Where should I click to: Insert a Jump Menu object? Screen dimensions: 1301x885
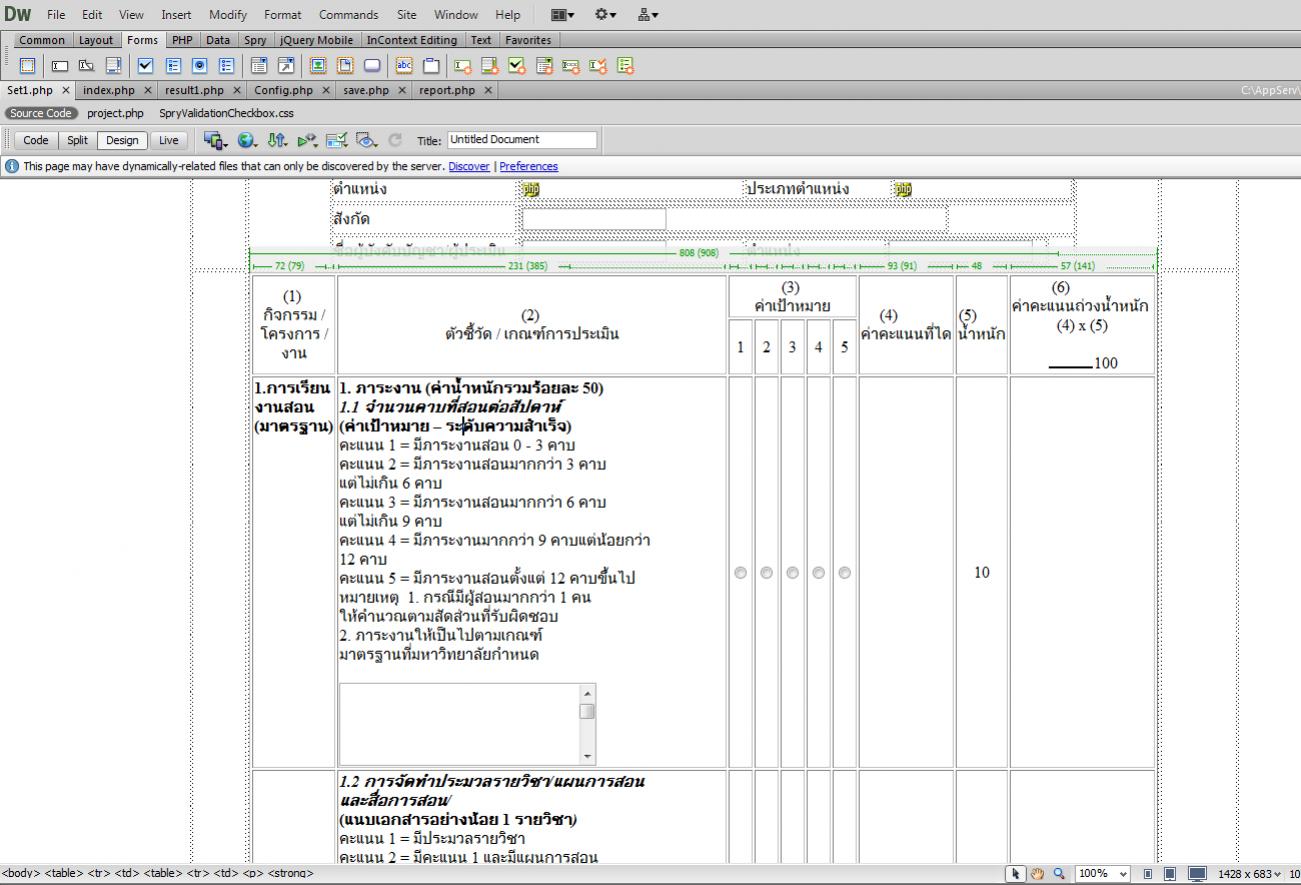tap(286, 65)
